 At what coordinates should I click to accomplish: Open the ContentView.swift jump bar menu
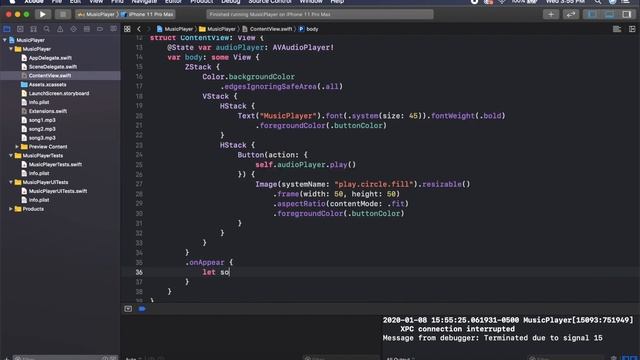[x=267, y=29]
